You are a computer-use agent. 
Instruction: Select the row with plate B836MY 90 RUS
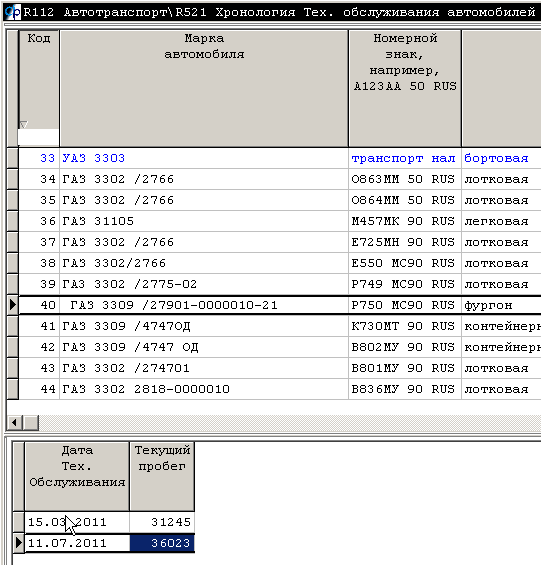click(x=274, y=389)
